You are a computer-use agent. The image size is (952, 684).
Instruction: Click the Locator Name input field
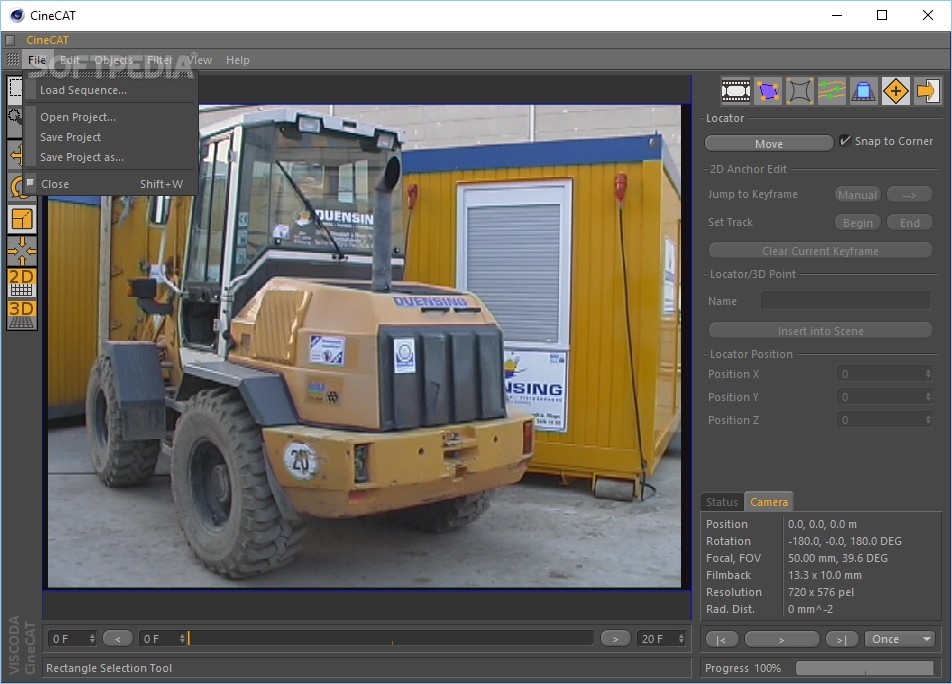[x=846, y=301]
